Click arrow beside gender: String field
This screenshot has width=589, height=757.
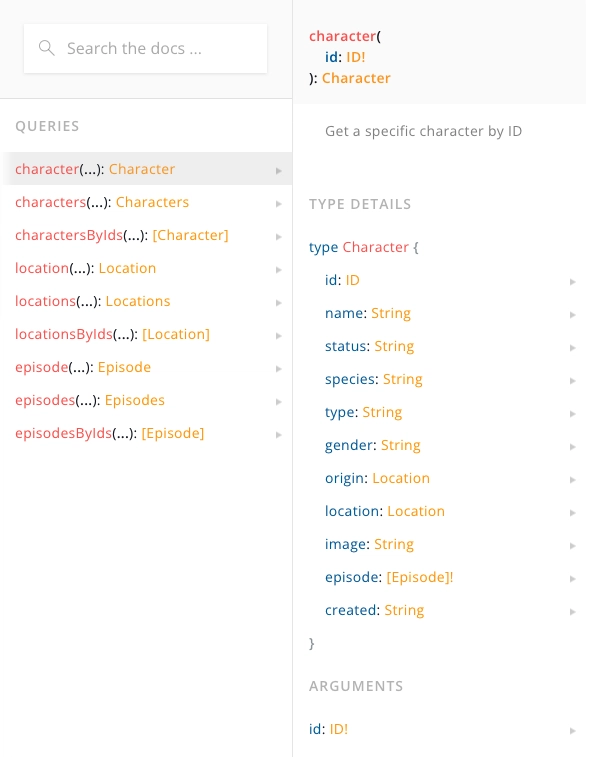click(573, 447)
